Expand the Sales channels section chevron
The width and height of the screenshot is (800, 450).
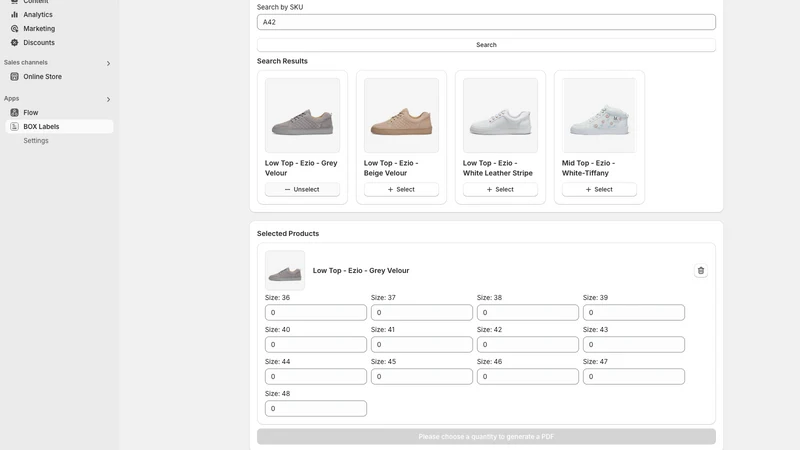pos(108,63)
